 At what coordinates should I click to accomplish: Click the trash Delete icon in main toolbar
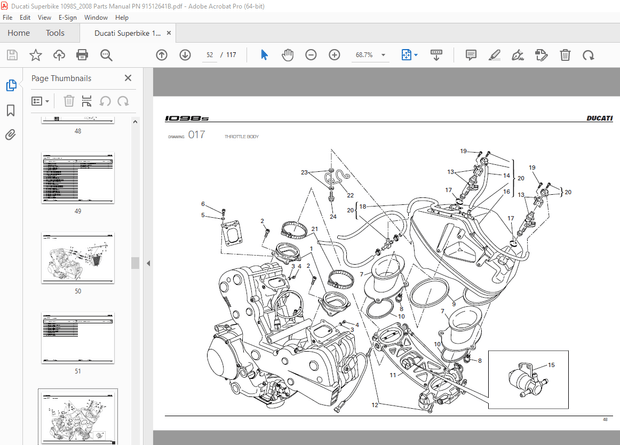coord(565,55)
